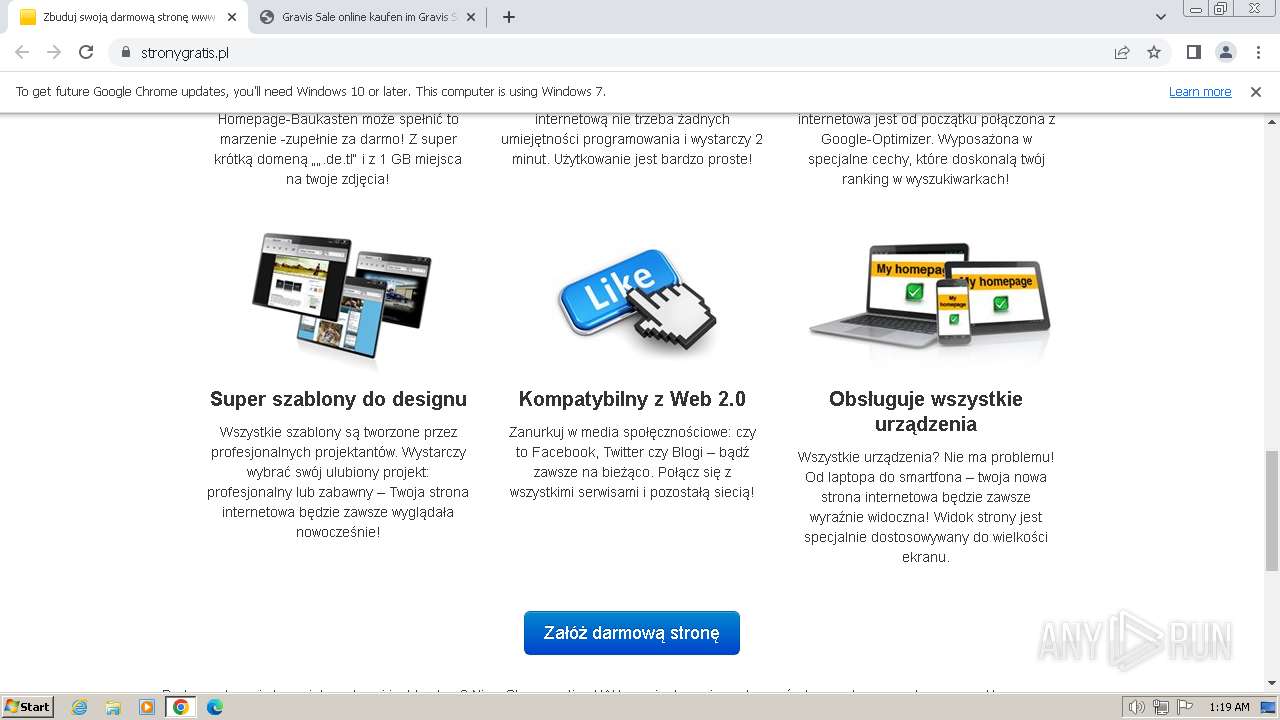
Task: Open Chrome profile avatar menu
Action: coord(1226,52)
